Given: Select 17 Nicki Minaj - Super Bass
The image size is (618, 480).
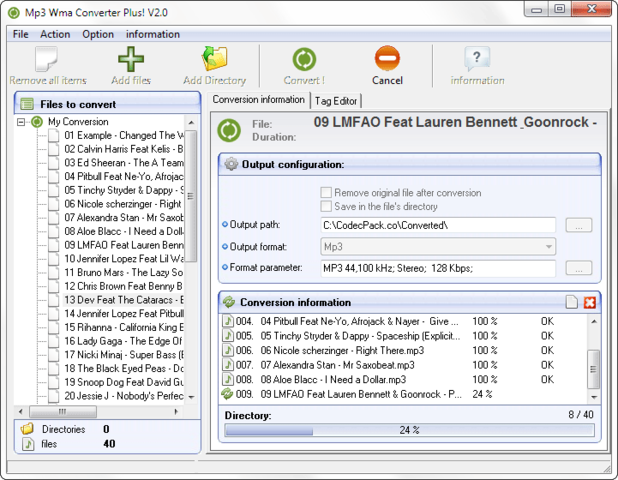Looking at the screenshot, I should click(x=124, y=355).
